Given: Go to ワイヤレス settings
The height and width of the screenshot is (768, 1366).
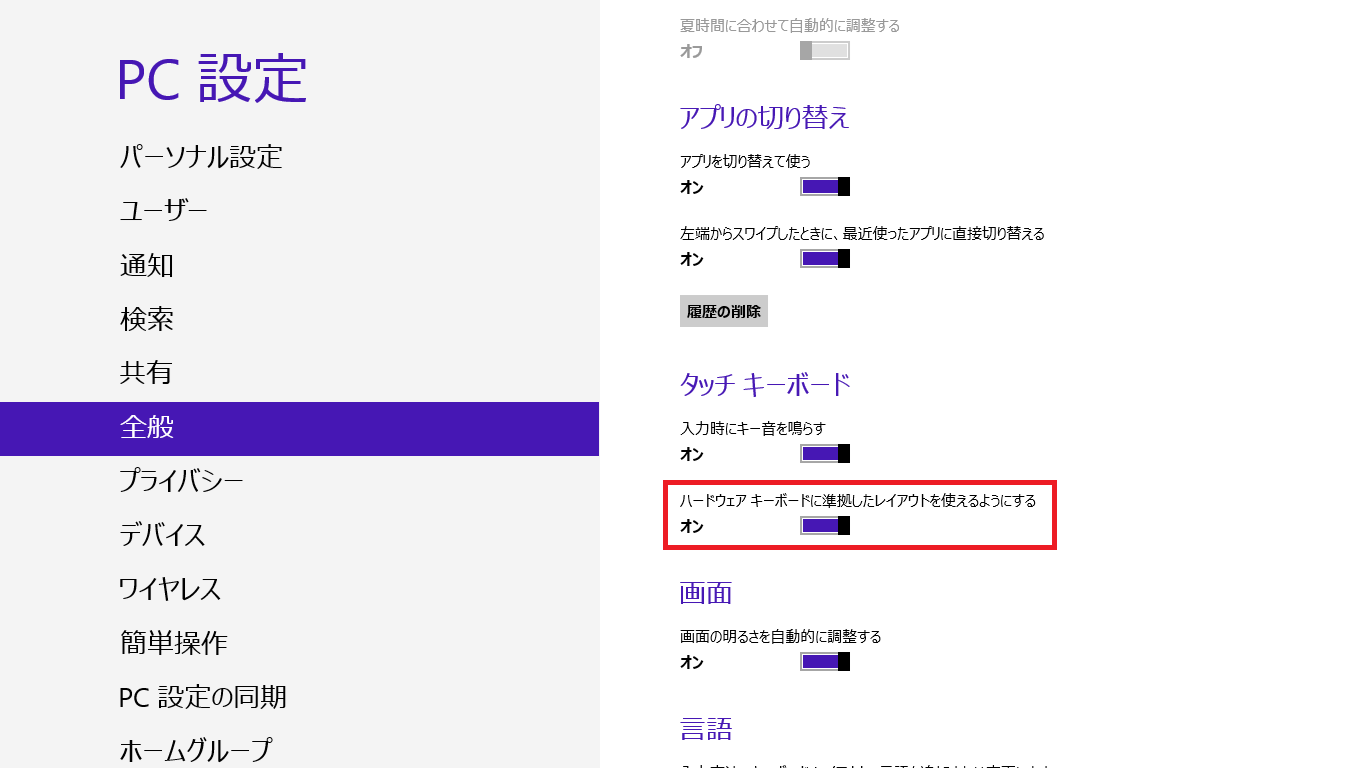Looking at the screenshot, I should pos(170,589).
